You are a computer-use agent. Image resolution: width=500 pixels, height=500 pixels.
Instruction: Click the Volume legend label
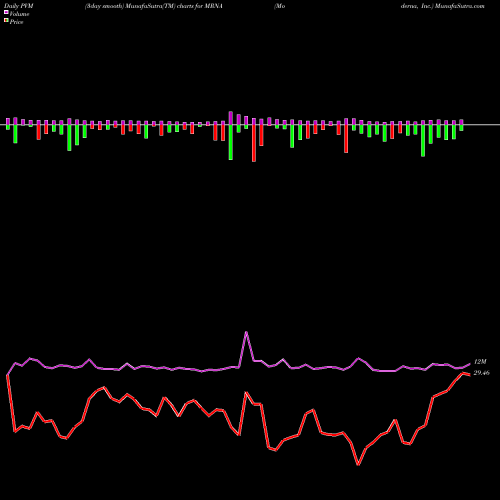pos(19,14)
